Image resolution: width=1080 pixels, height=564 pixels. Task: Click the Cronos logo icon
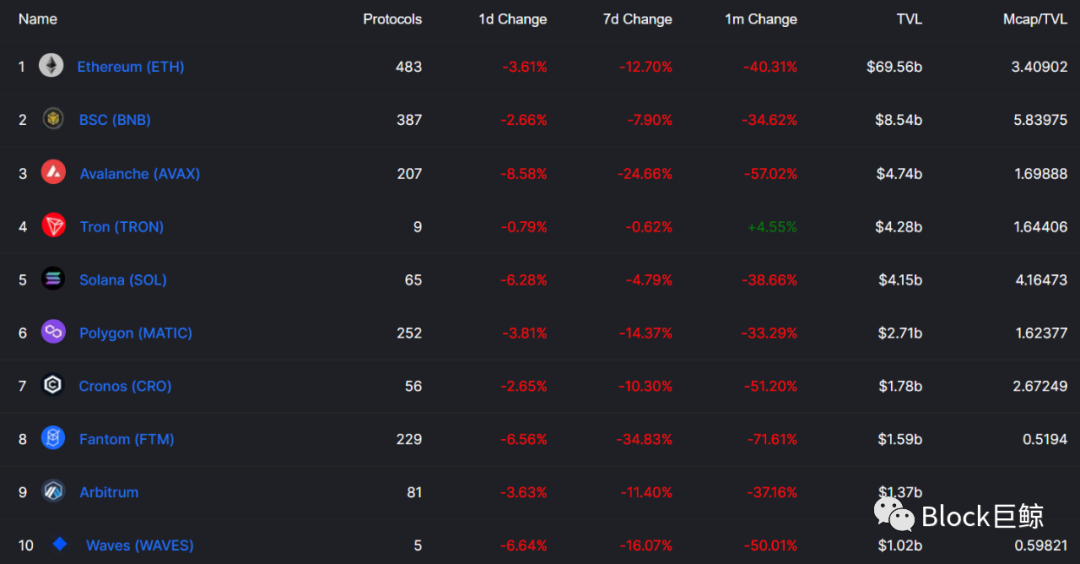coord(53,385)
